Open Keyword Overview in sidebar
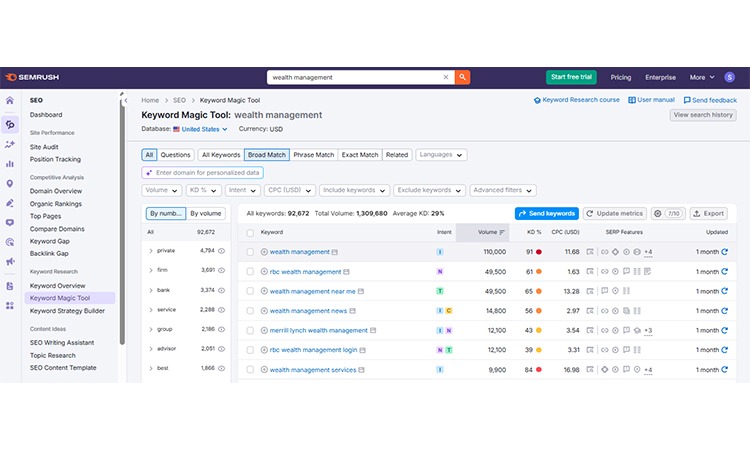 pyautogui.click(x=57, y=285)
